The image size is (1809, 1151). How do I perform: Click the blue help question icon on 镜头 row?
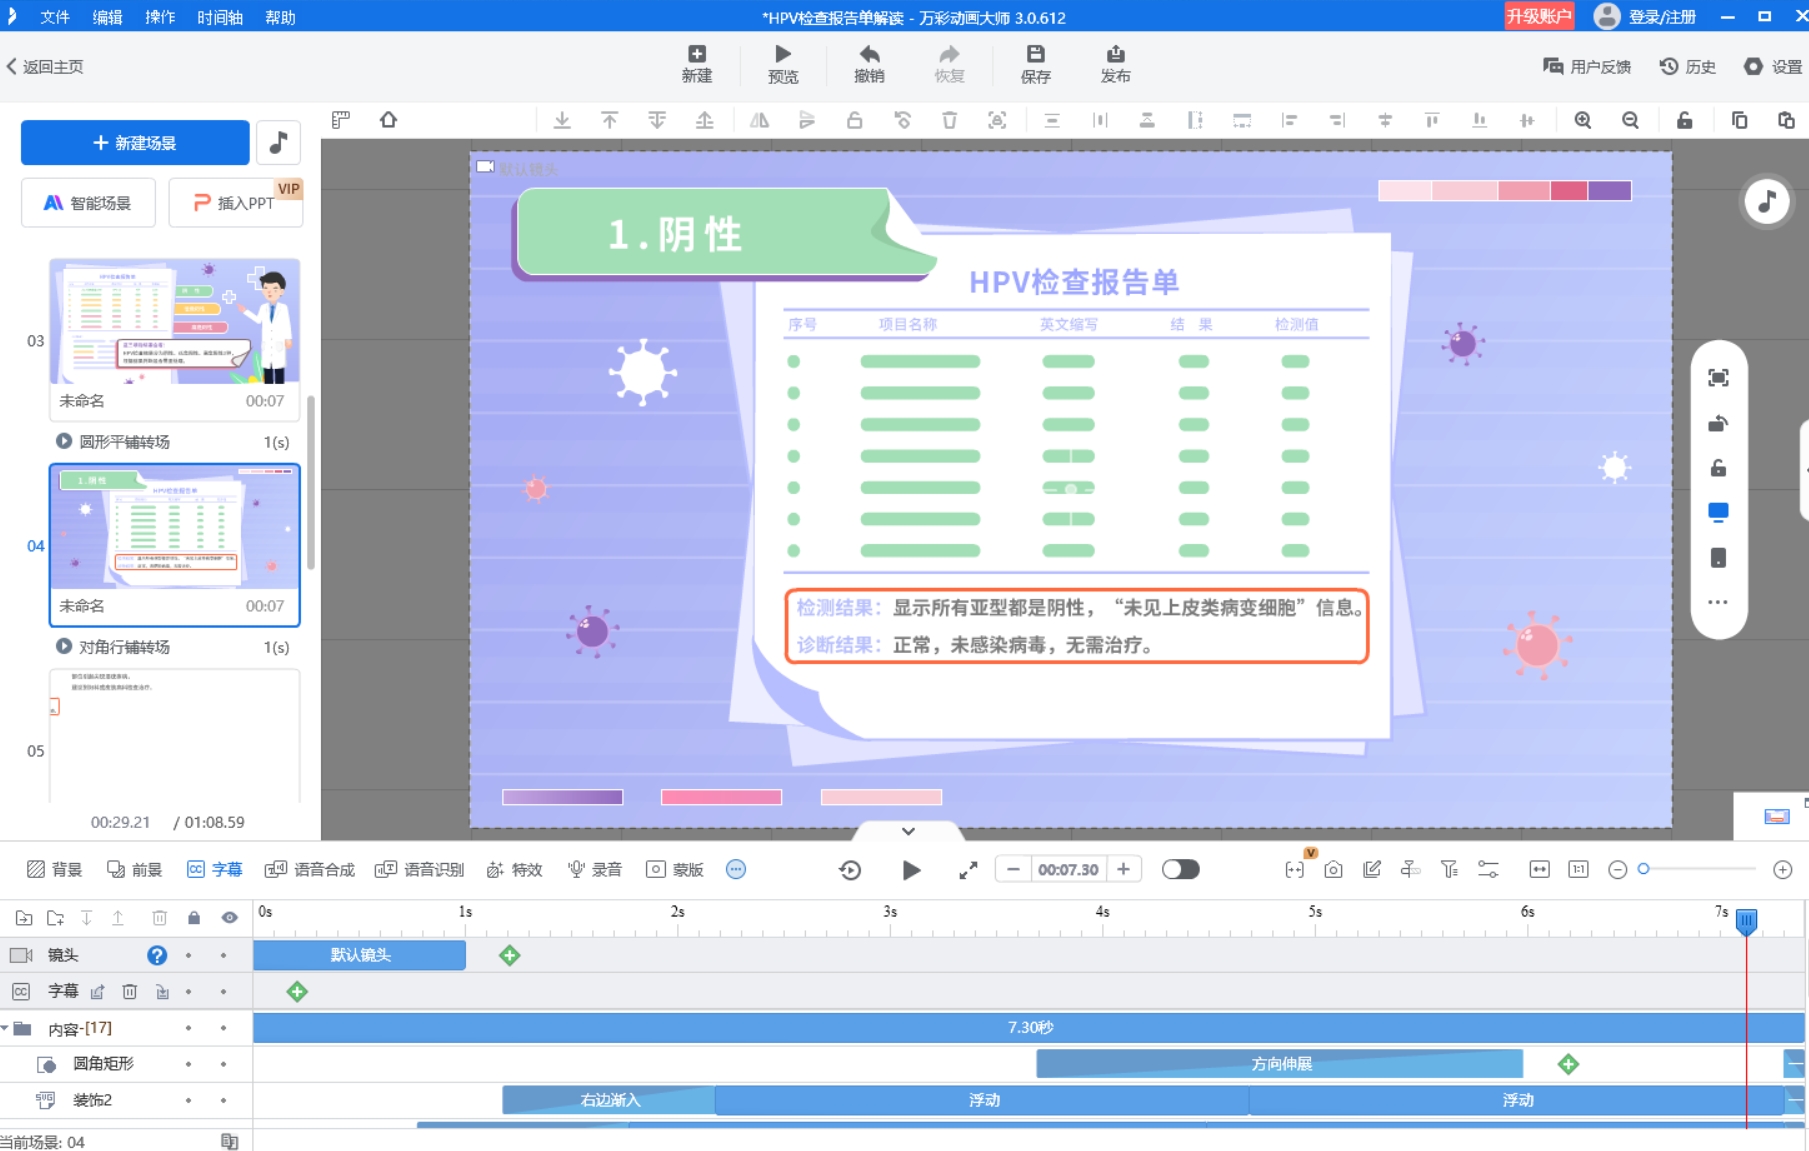click(x=157, y=955)
